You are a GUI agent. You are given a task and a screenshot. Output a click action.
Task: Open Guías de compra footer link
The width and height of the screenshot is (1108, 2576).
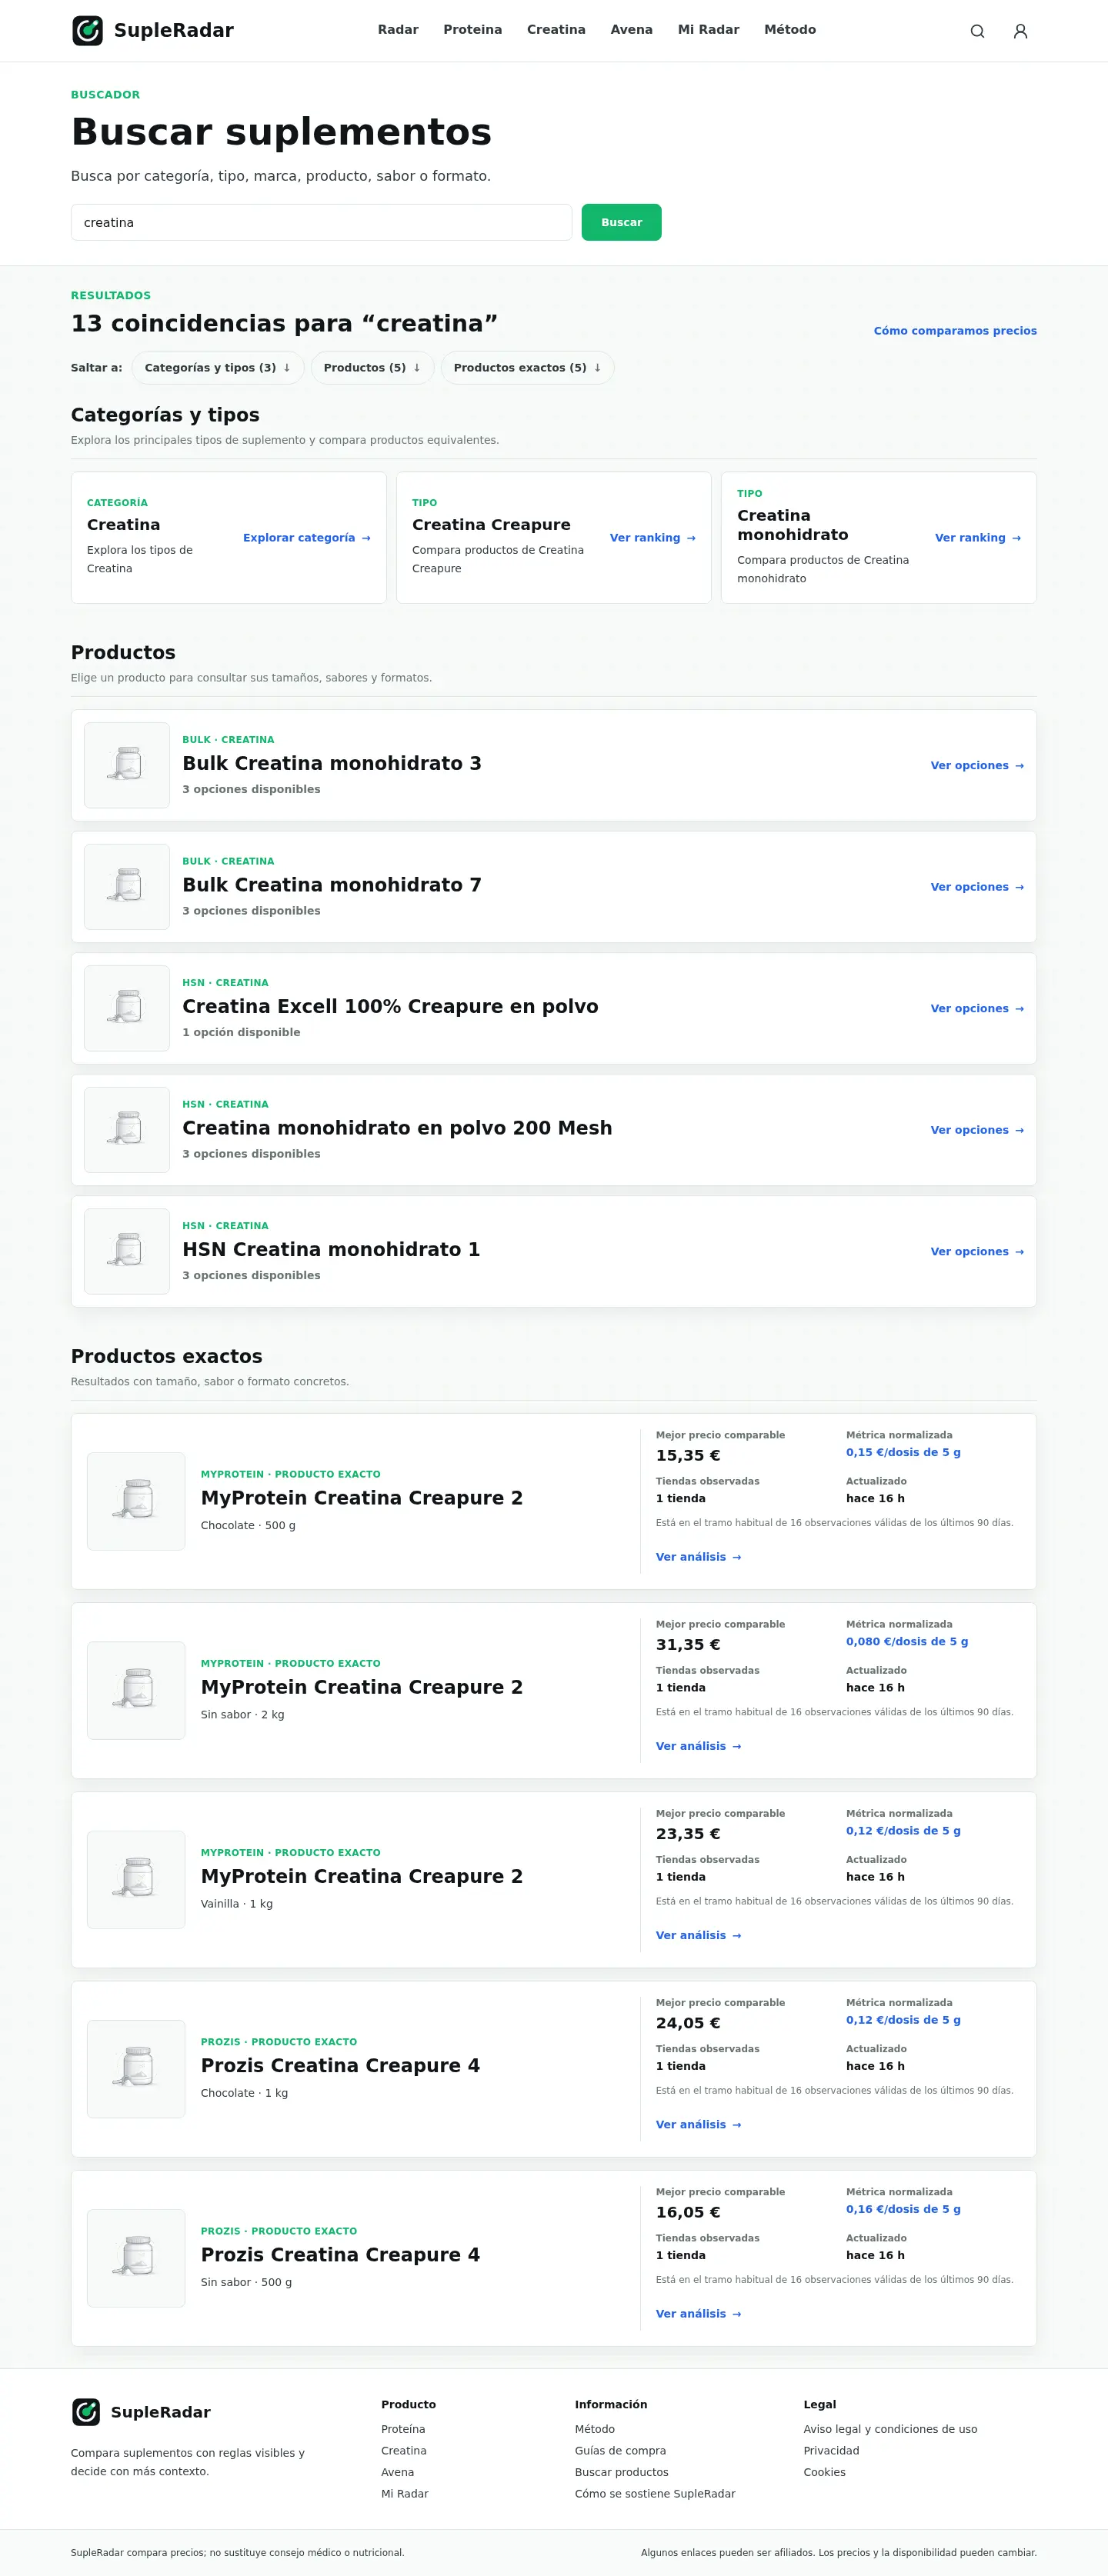(620, 2450)
